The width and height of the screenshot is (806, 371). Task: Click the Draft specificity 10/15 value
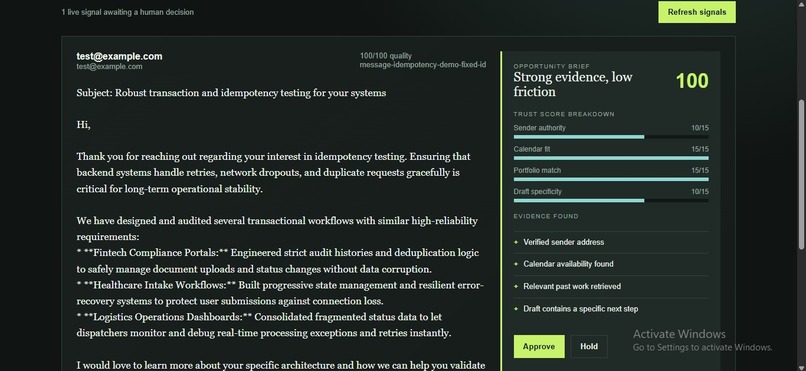click(x=700, y=192)
